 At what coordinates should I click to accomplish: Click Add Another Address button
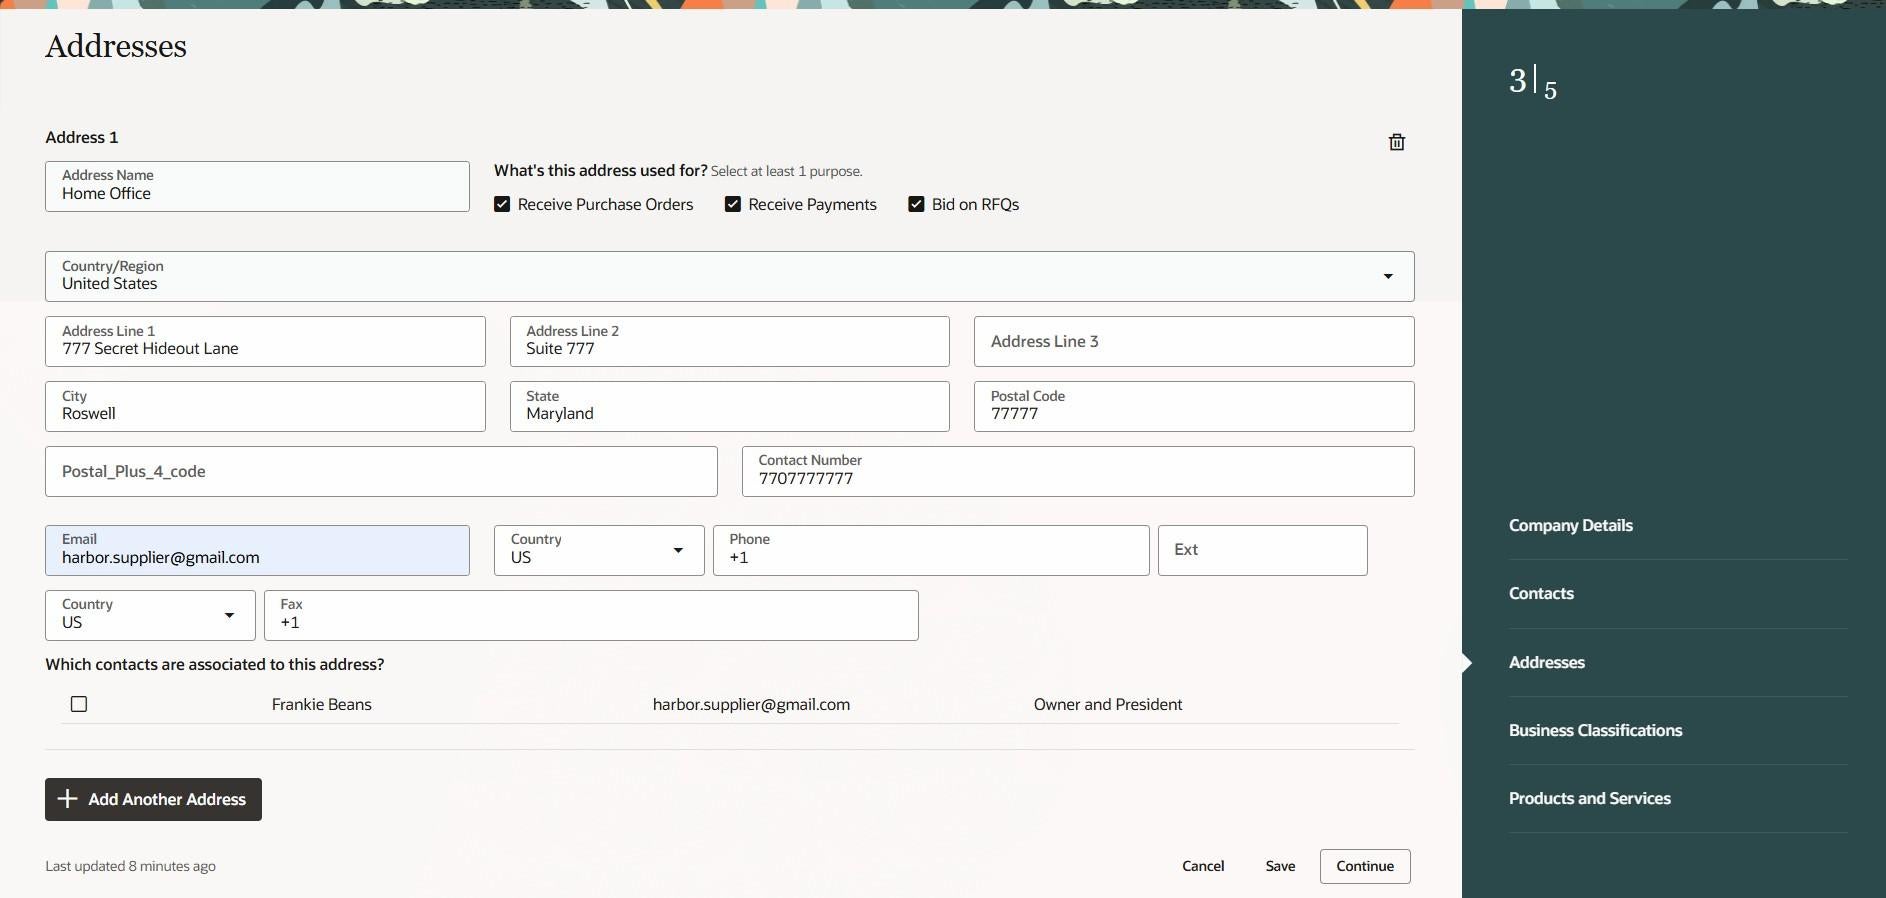[x=153, y=799]
